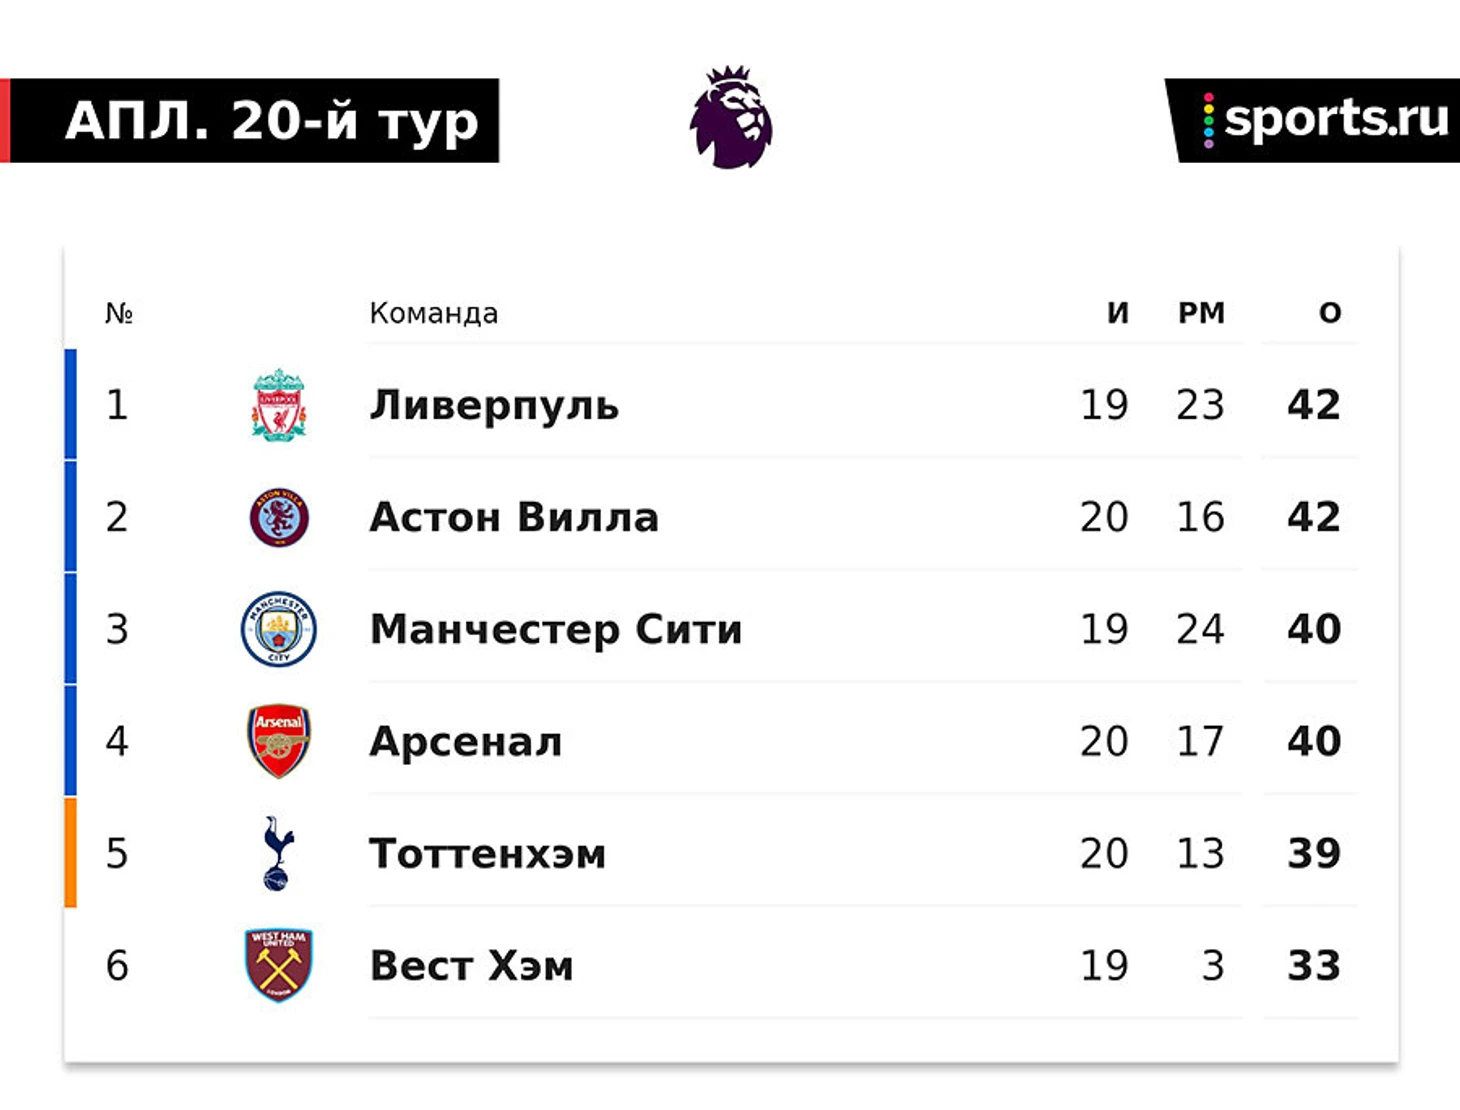Select the Тоттенхэм team name
Viewport: 1460px width, 1110px height.
pos(488,854)
